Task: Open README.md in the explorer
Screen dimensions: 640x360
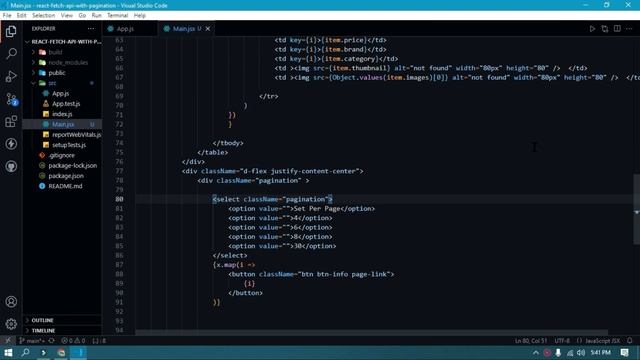Action: (x=65, y=186)
